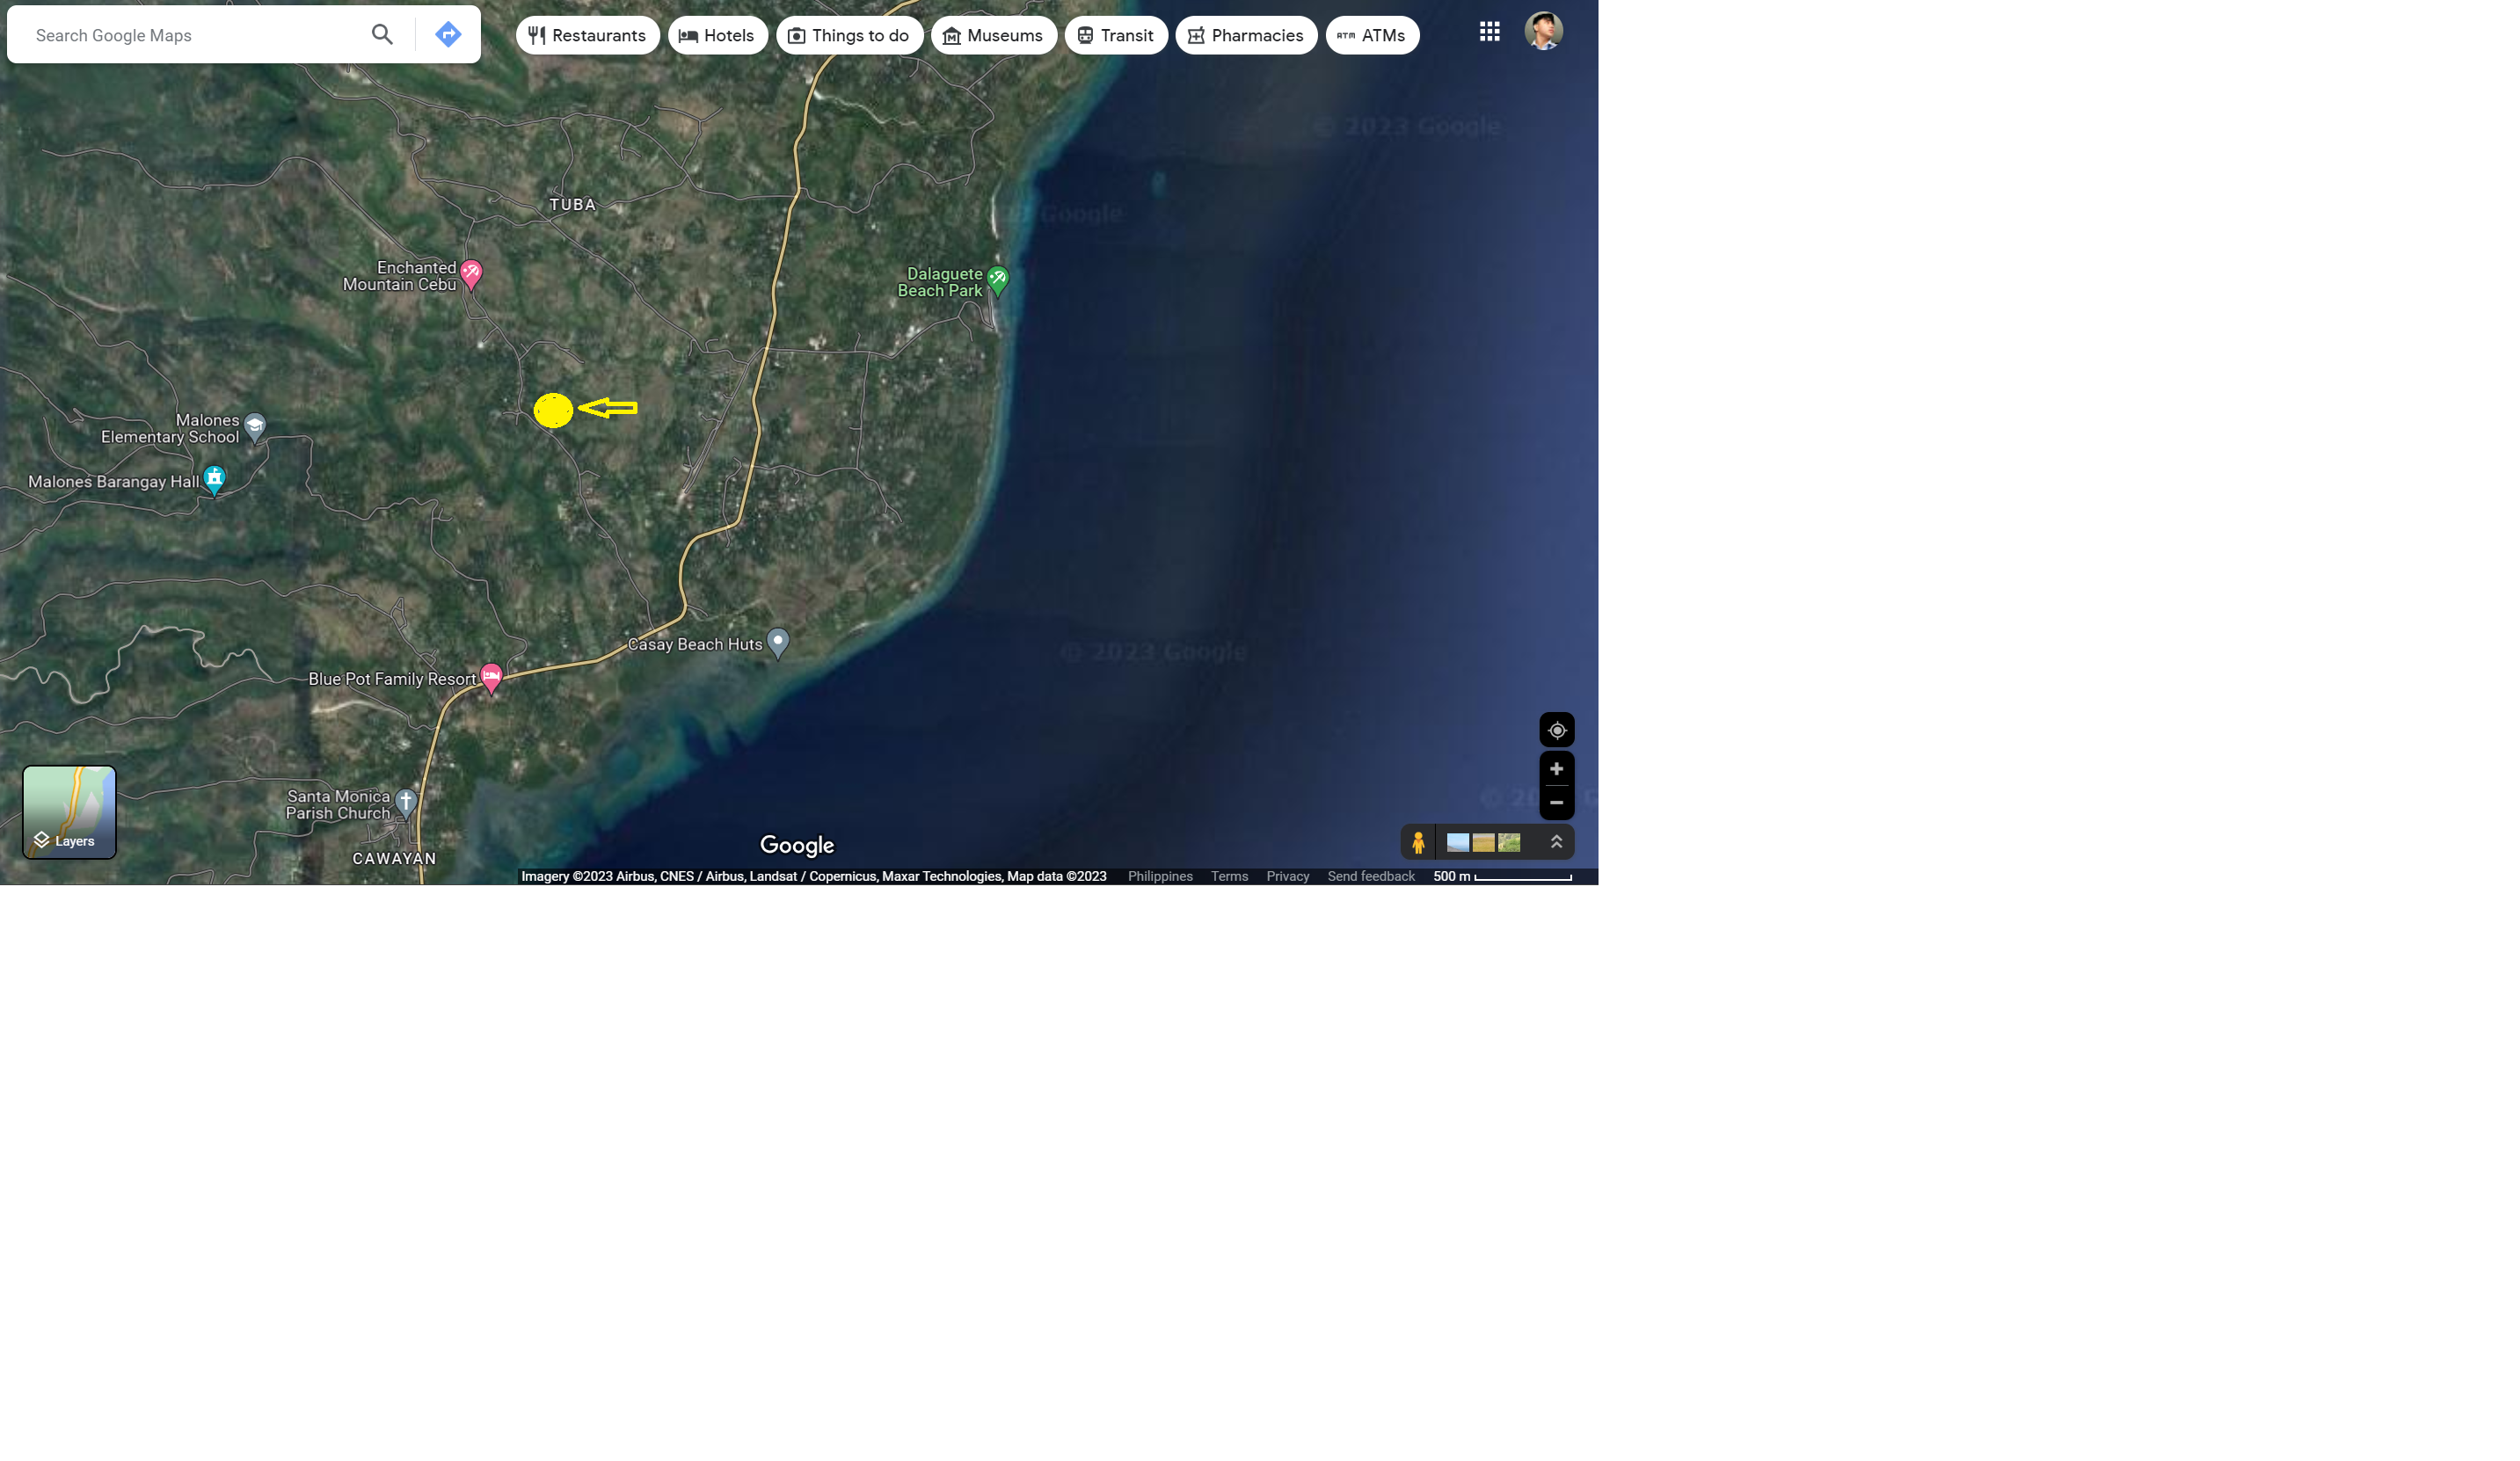The width and height of the screenshot is (2520, 1461).
Task: Click the Dalaguete Beach Park marker
Action: click(997, 280)
